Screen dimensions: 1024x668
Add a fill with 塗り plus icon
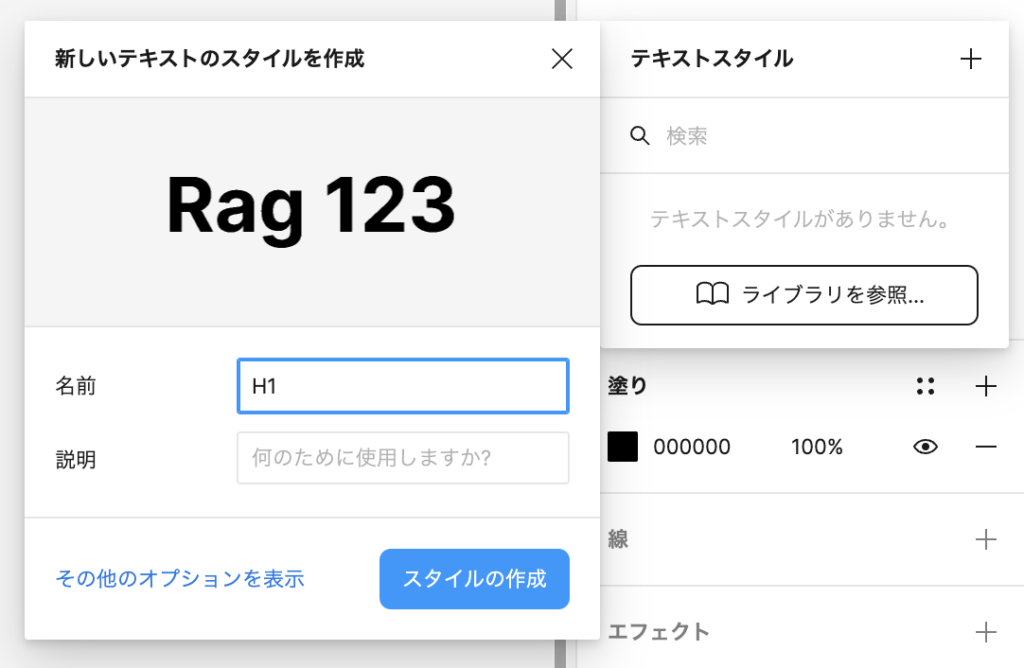click(x=986, y=387)
